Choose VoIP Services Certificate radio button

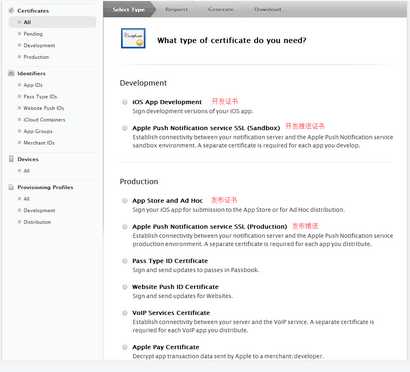click(125, 313)
